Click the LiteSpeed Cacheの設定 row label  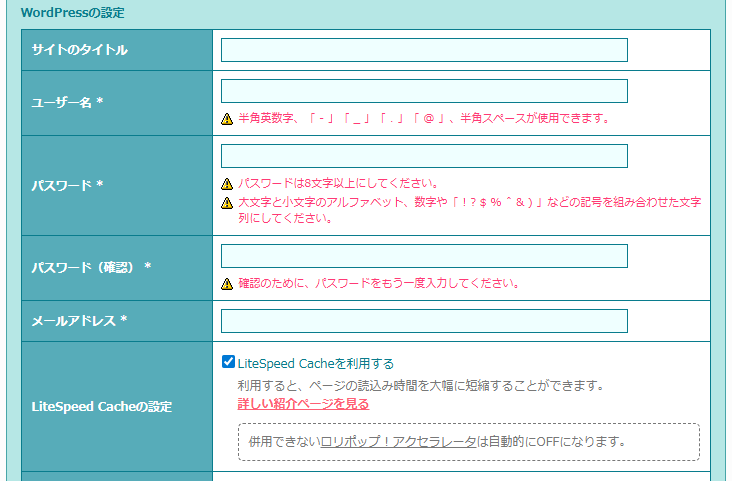pyautogui.click(x=102, y=406)
